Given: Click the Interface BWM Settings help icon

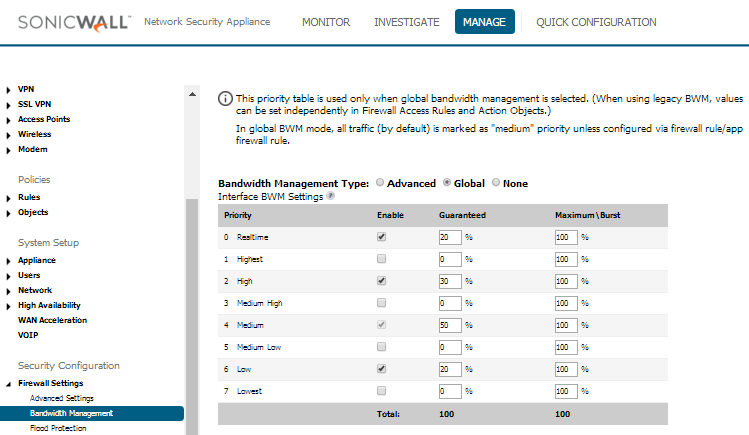Looking at the screenshot, I should pos(331,197).
